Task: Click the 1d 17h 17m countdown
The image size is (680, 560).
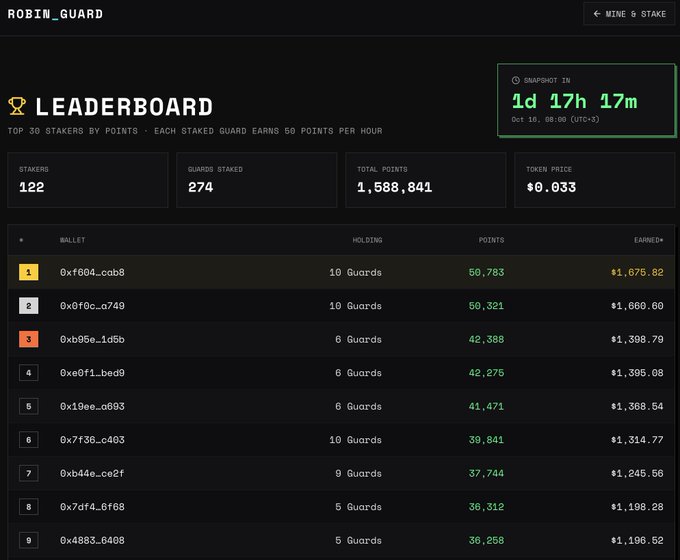Action: [x=575, y=102]
